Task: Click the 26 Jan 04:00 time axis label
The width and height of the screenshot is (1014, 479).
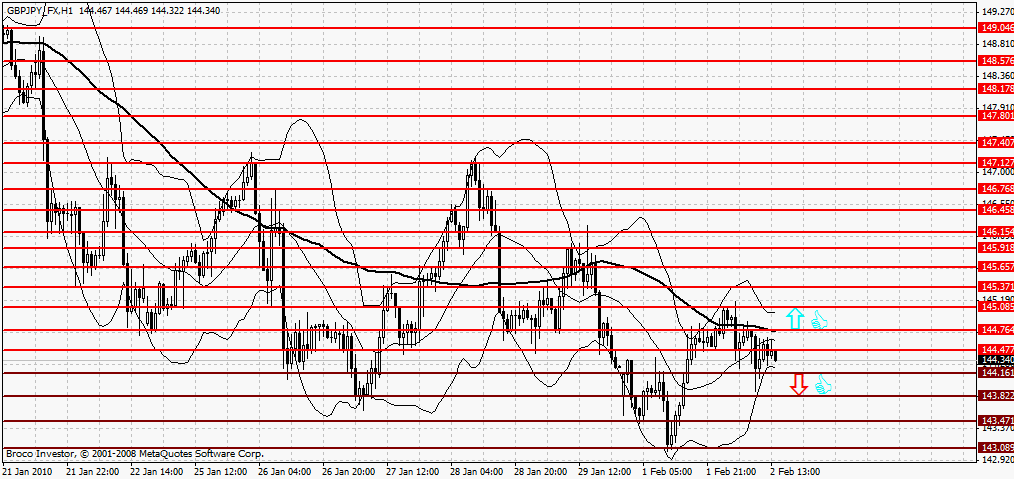Action: pos(286,472)
